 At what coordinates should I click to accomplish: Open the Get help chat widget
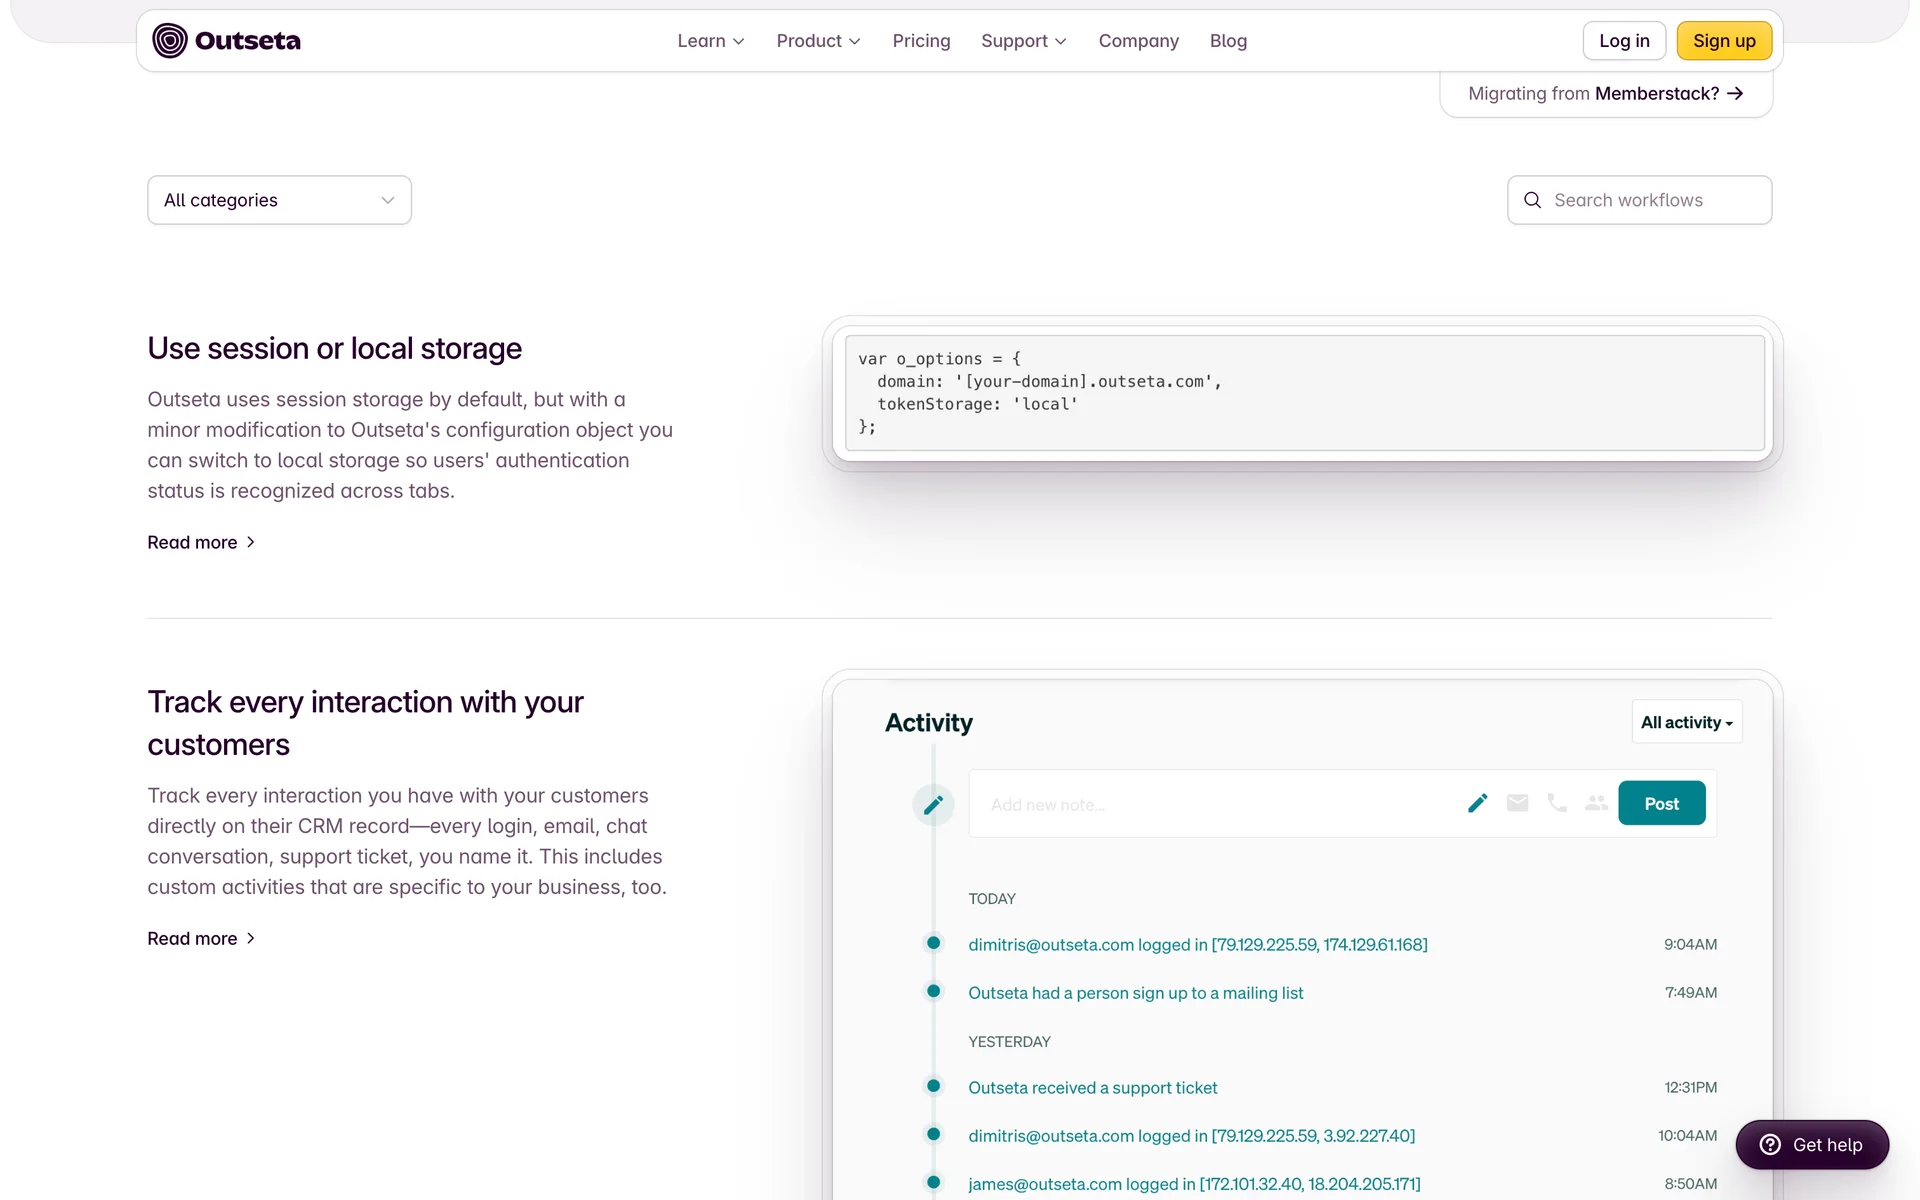[1812, 1145]
